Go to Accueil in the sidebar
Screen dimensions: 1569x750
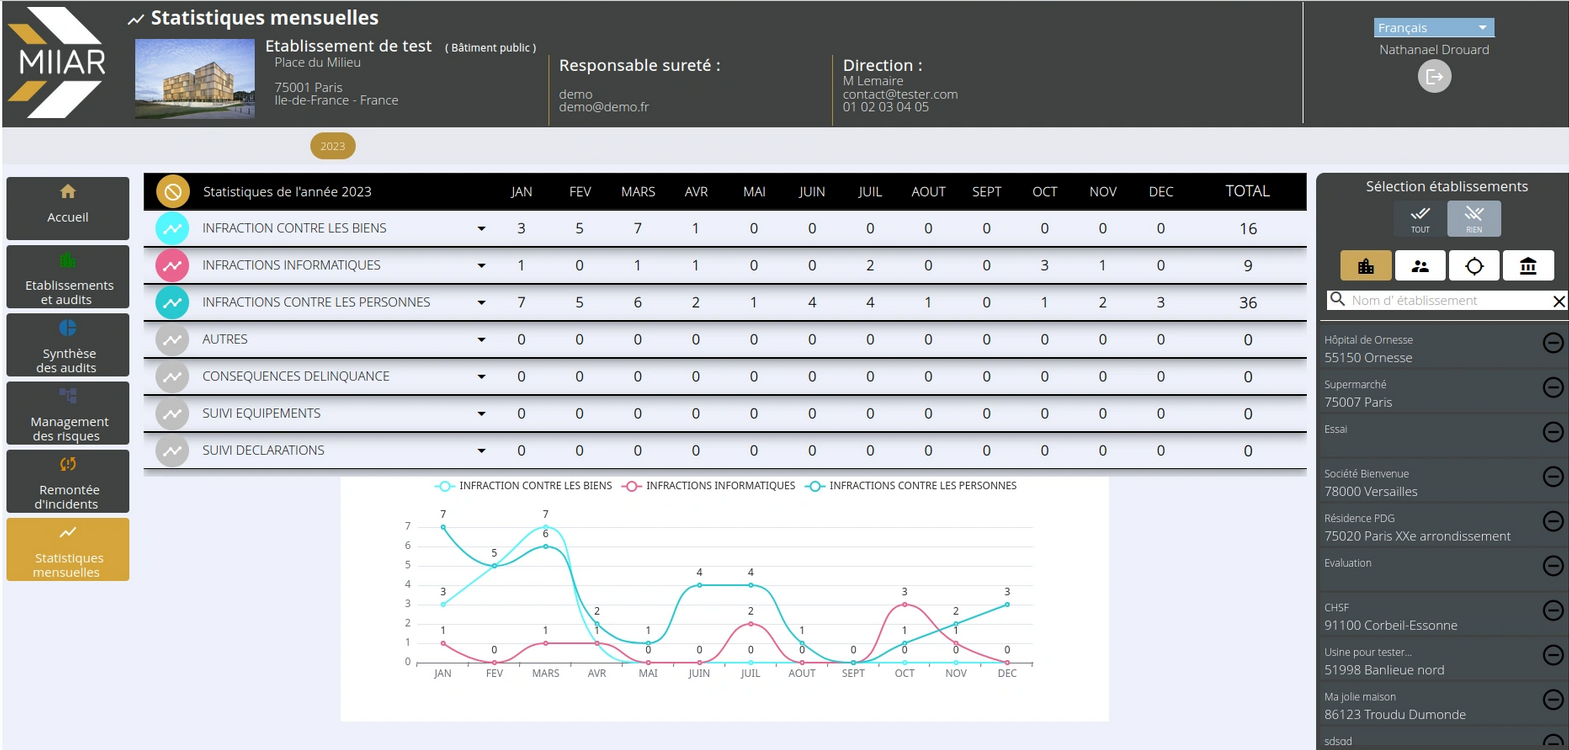click(68, 208)
